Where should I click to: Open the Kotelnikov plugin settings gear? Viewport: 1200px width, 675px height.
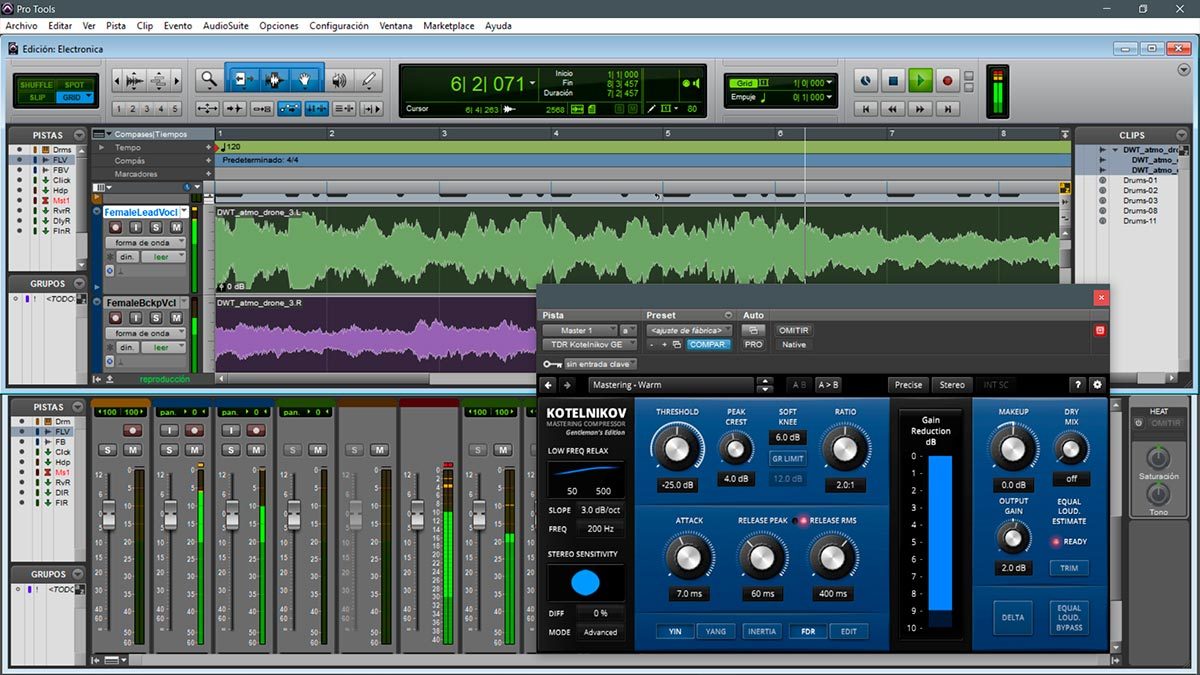click(x=1097, y=385)
